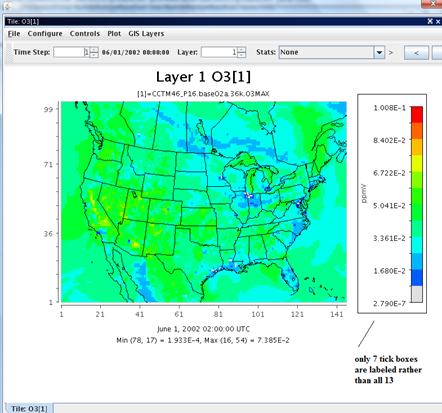
Task: Open the Configure menu
Action: pyautogui.click(x=45, y=34)
